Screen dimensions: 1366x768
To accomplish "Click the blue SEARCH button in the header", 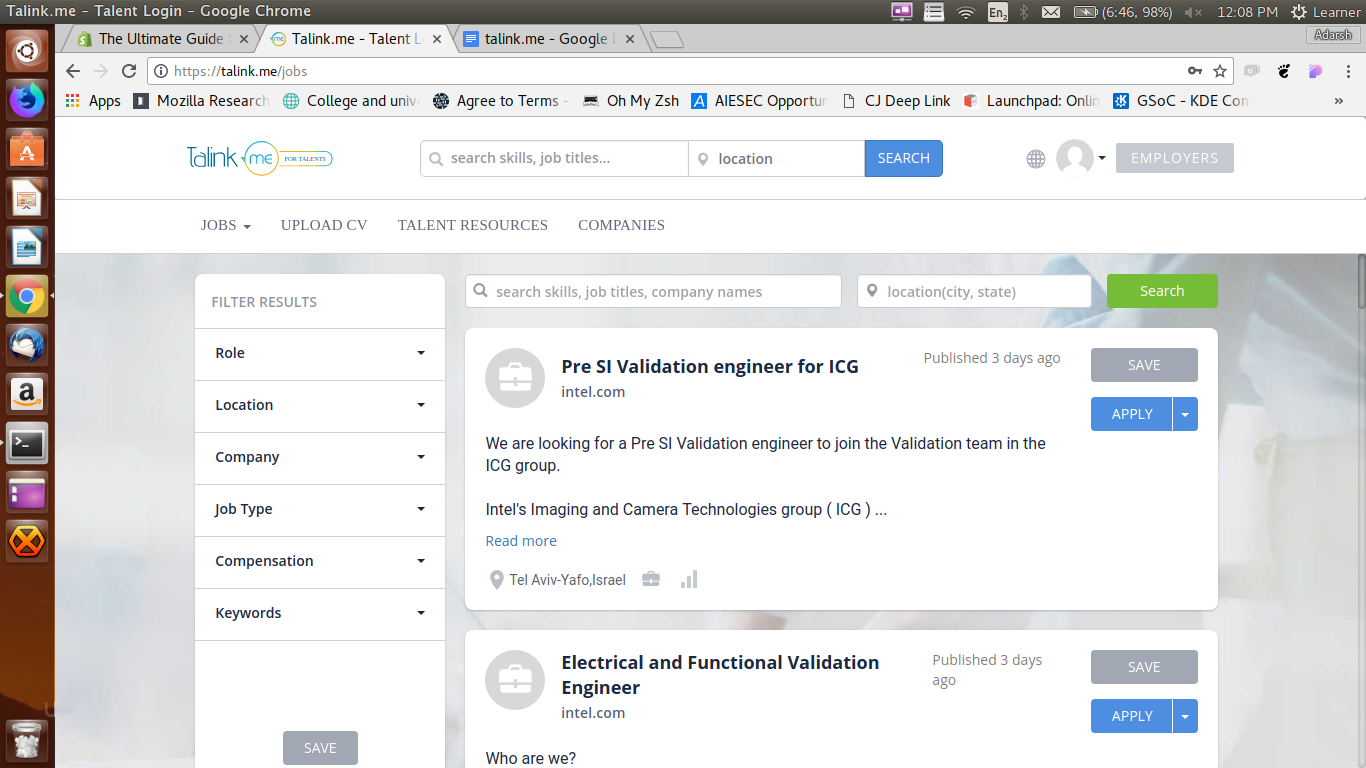I will tap(904, 158).
